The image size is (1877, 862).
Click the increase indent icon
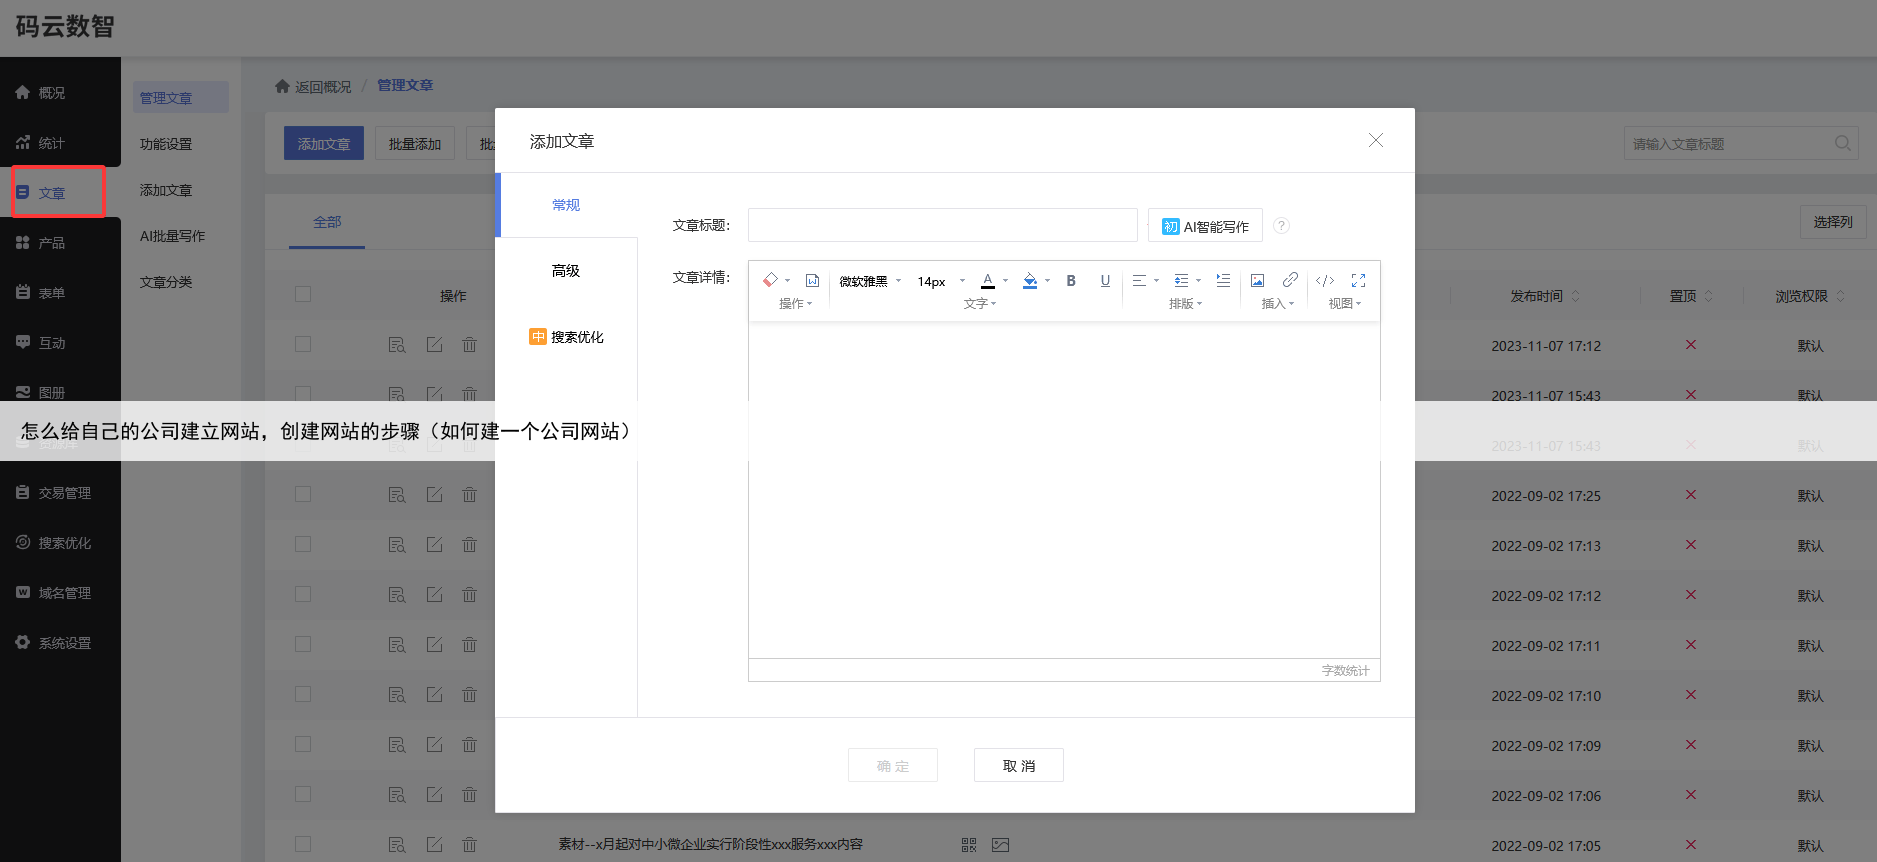click(1223, 281)
